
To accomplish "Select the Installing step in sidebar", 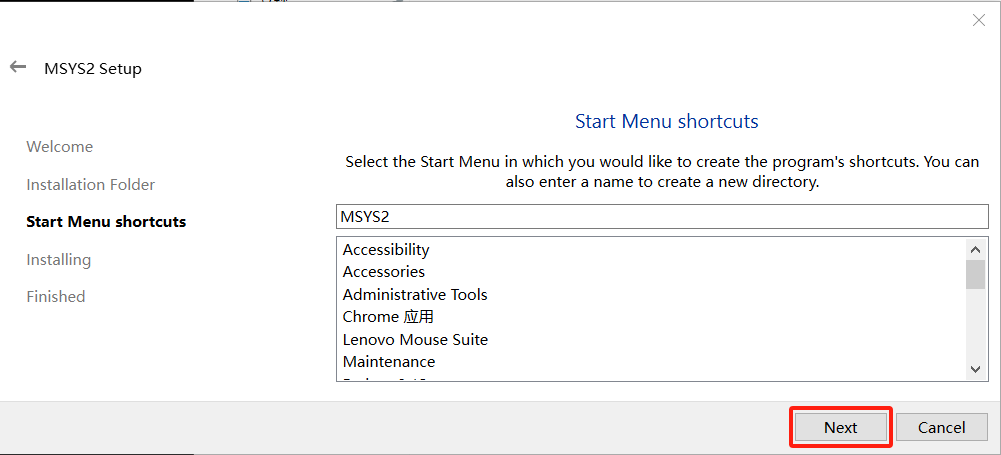I will click(59, 260).
